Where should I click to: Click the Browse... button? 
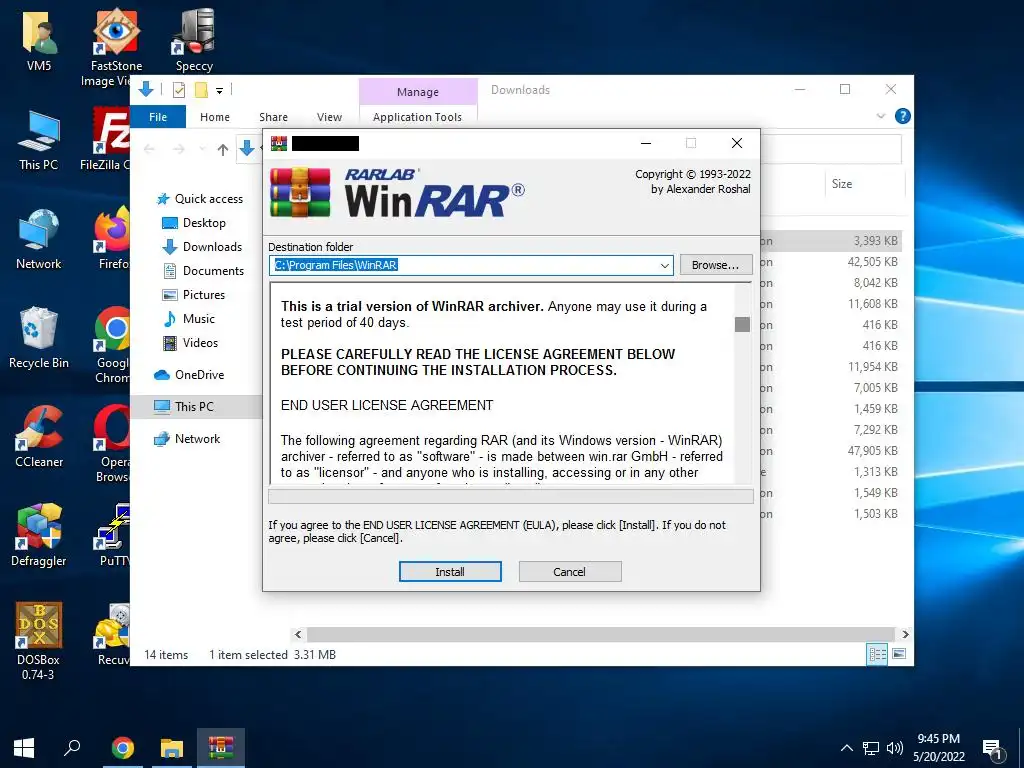point(716,265)
